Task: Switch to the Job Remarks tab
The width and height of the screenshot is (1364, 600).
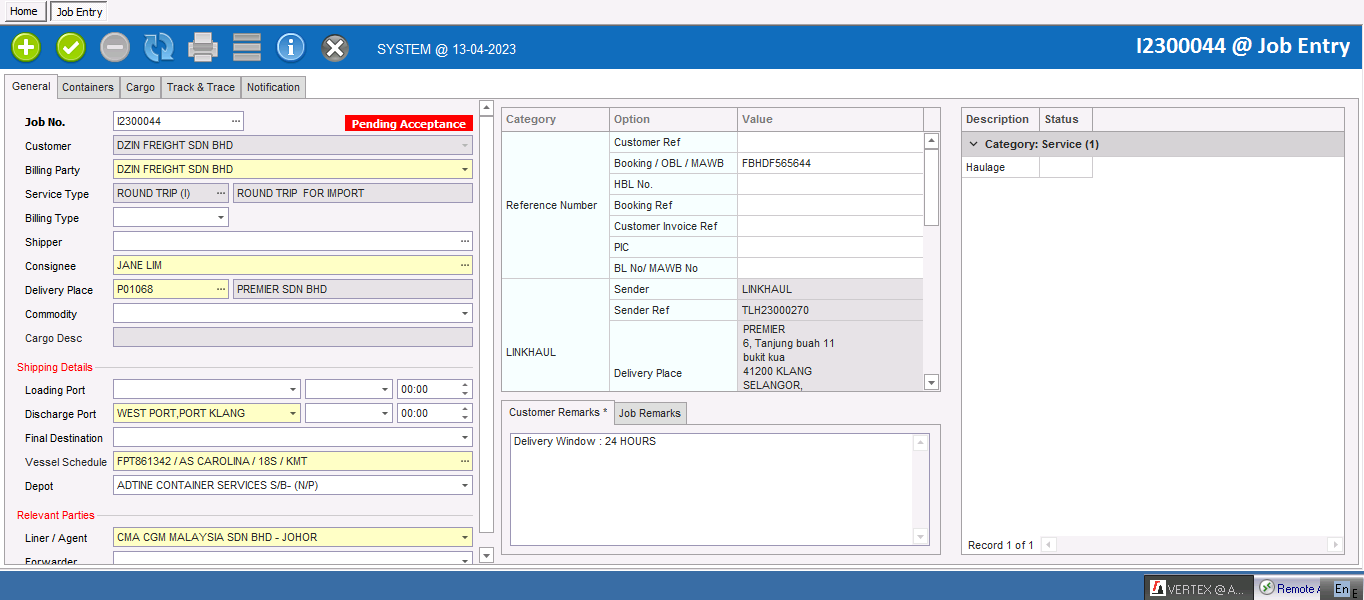Action: (650, 413)
